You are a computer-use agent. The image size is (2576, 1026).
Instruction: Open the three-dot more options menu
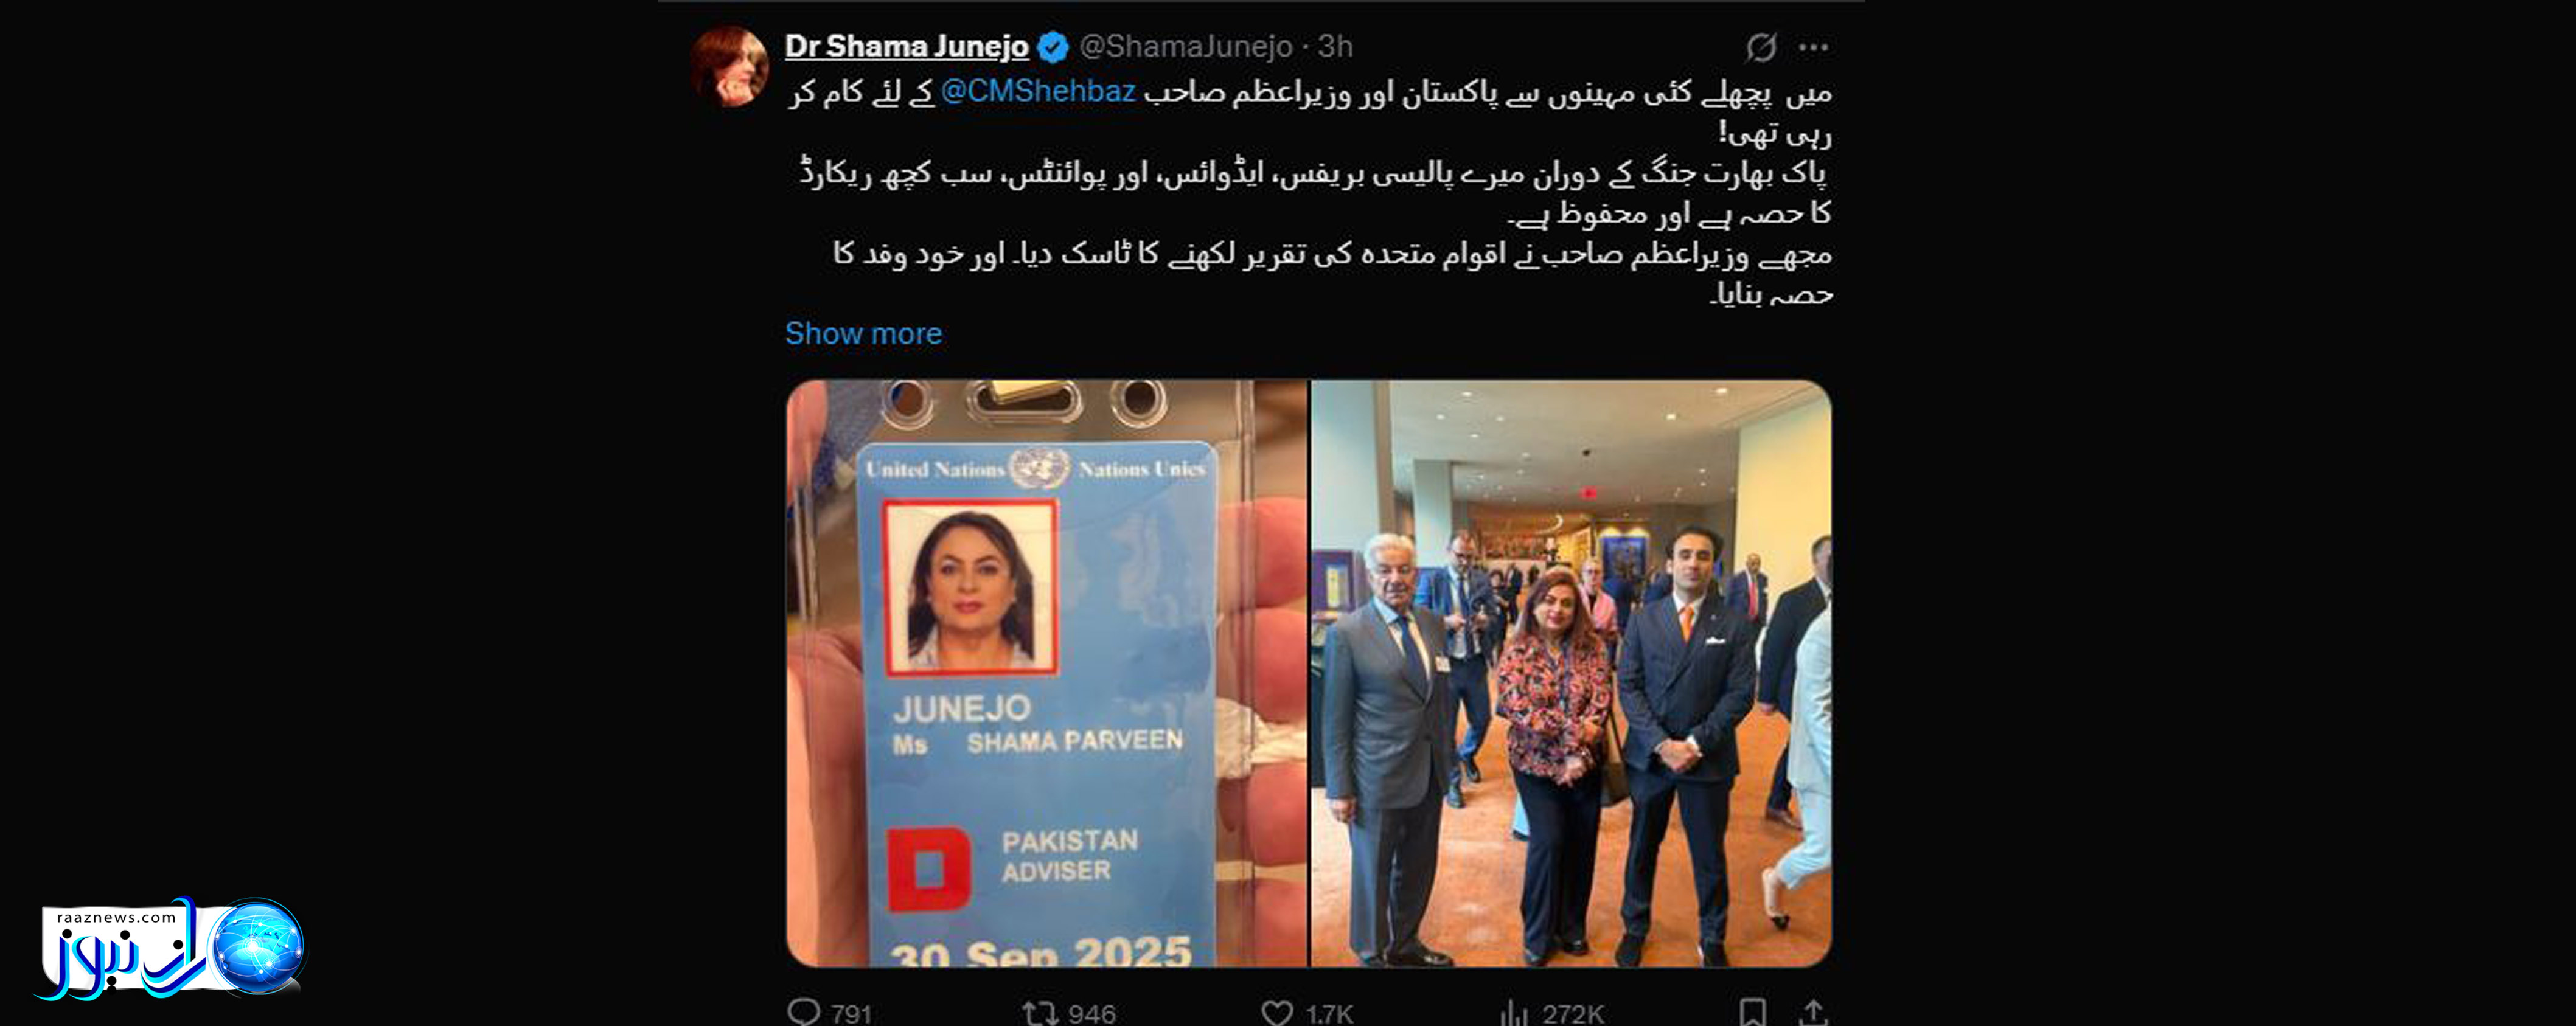point(1813,47)
